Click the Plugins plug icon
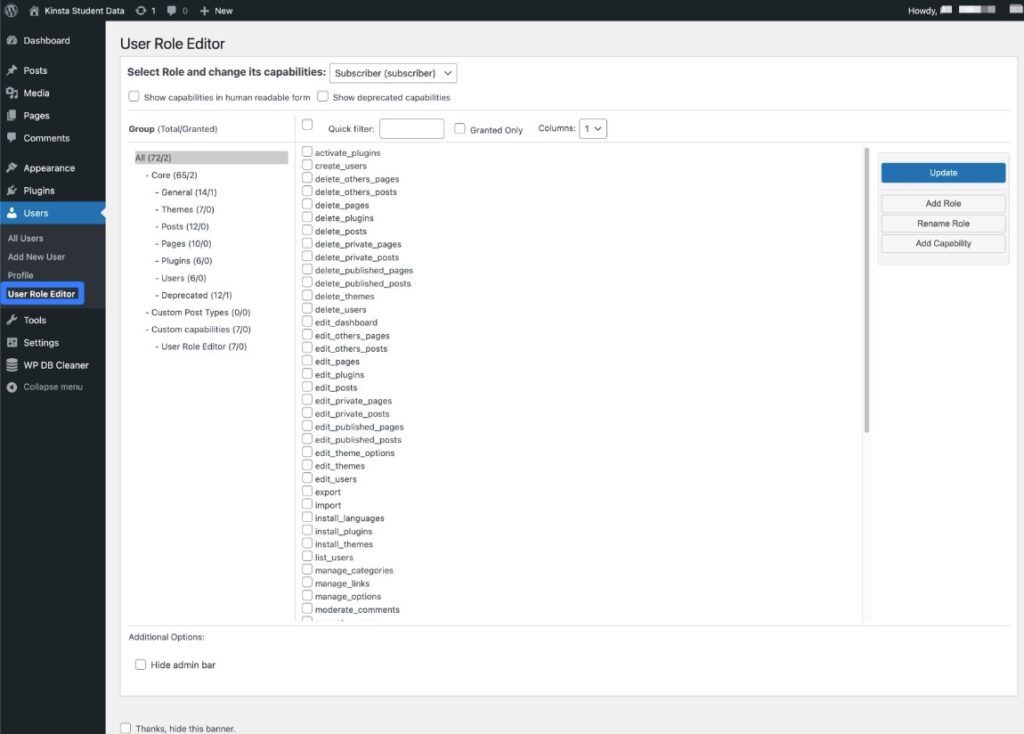The width and height of the screenshot is (1024, 734). click(x=13, y=190)
